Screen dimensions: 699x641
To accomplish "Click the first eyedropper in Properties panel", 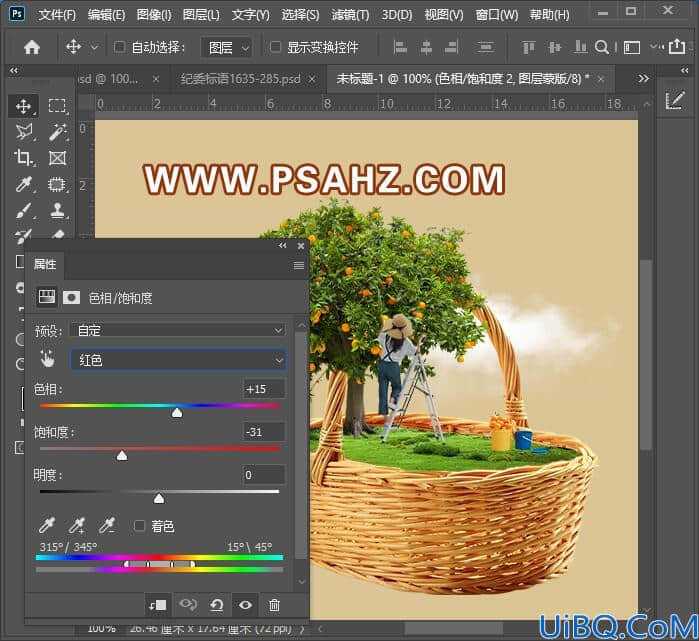I will point(47,526).
